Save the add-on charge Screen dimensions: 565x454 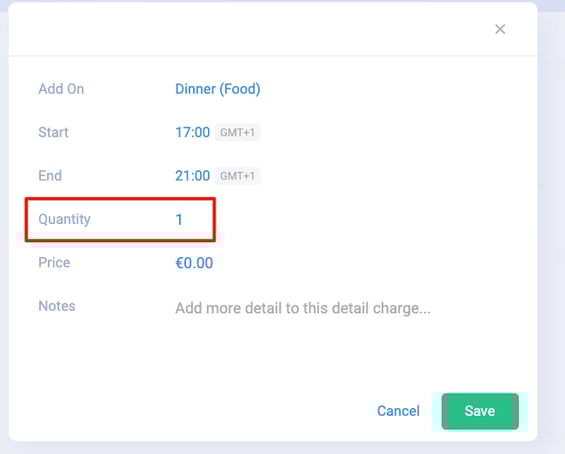(x=480, y=411)
